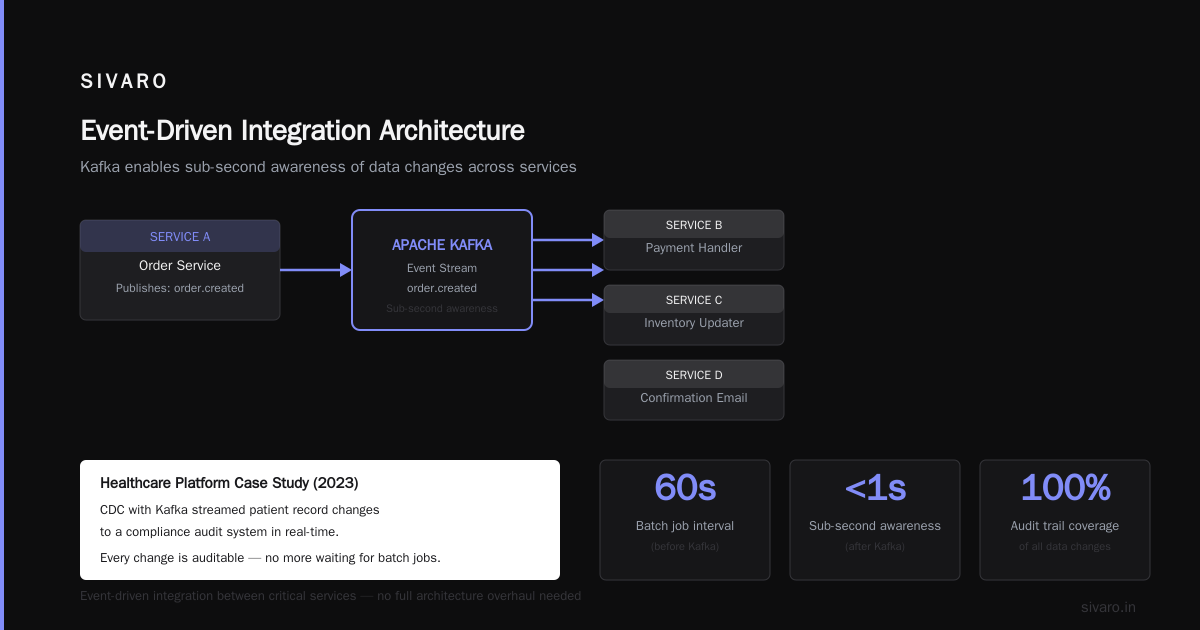
Task: Select the Service D header
Action: coord(694,375)
